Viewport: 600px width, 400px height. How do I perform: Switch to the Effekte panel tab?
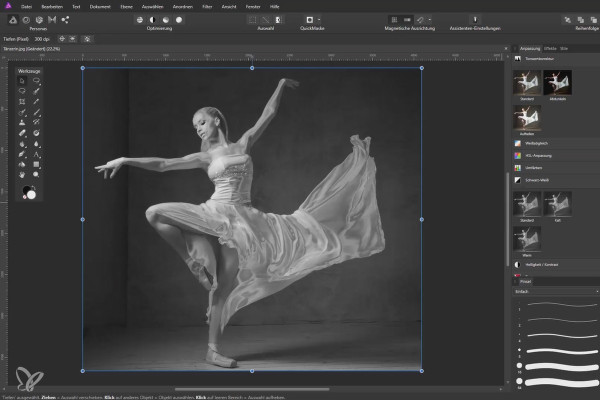(x=550, y=49)
